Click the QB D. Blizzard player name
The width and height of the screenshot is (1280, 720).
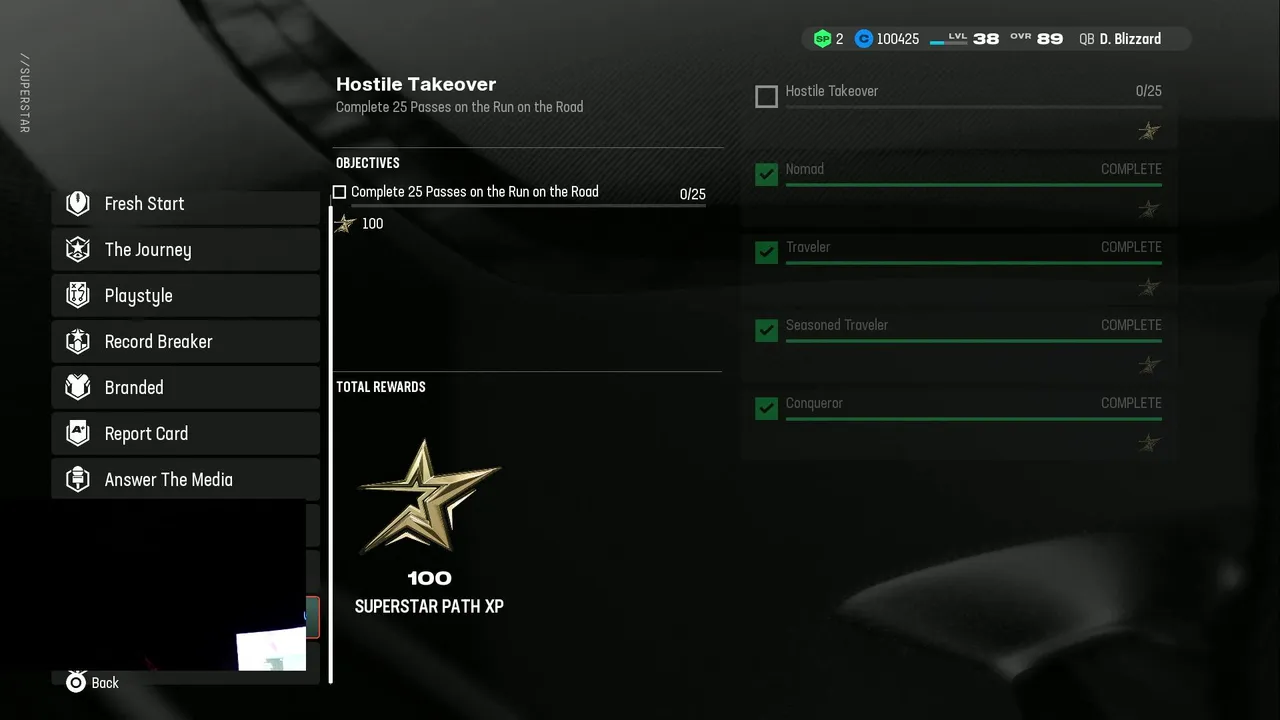(1120, 39)
